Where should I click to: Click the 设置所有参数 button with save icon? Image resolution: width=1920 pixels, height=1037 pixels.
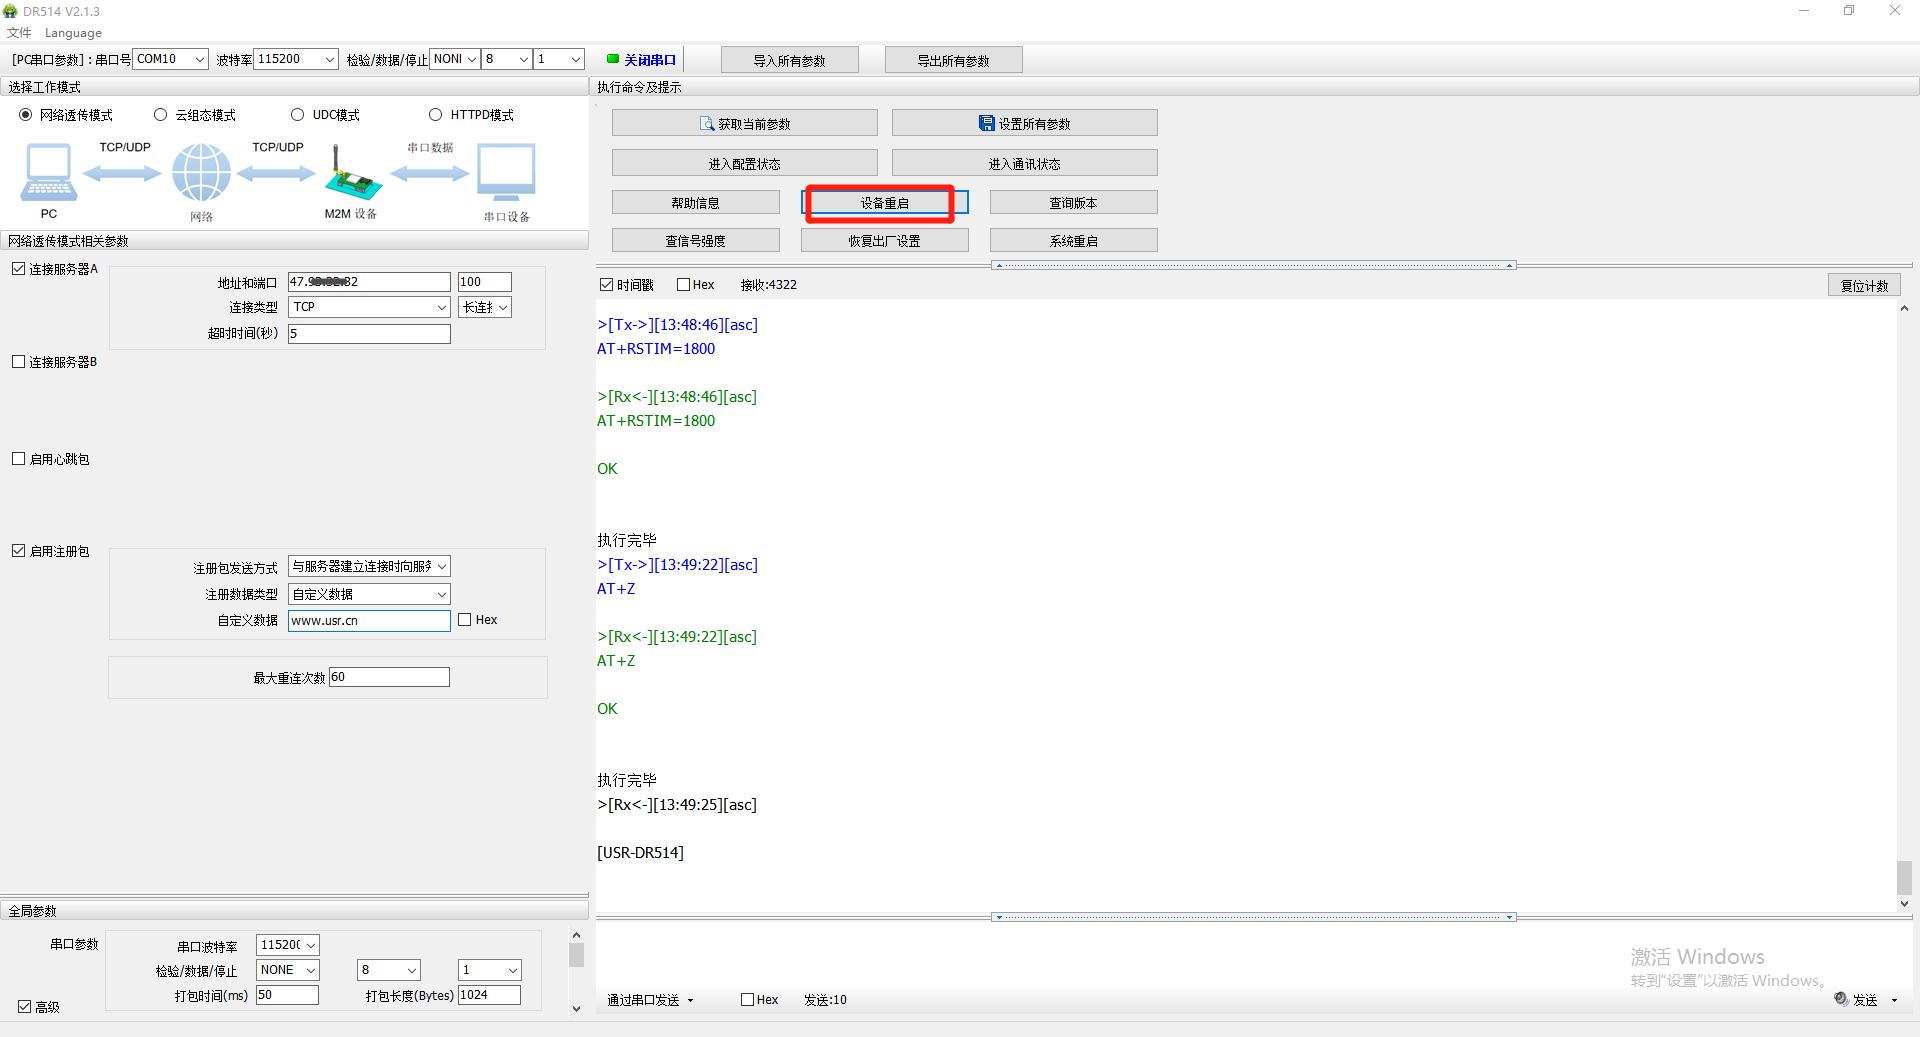click(x=1024, y=124)
